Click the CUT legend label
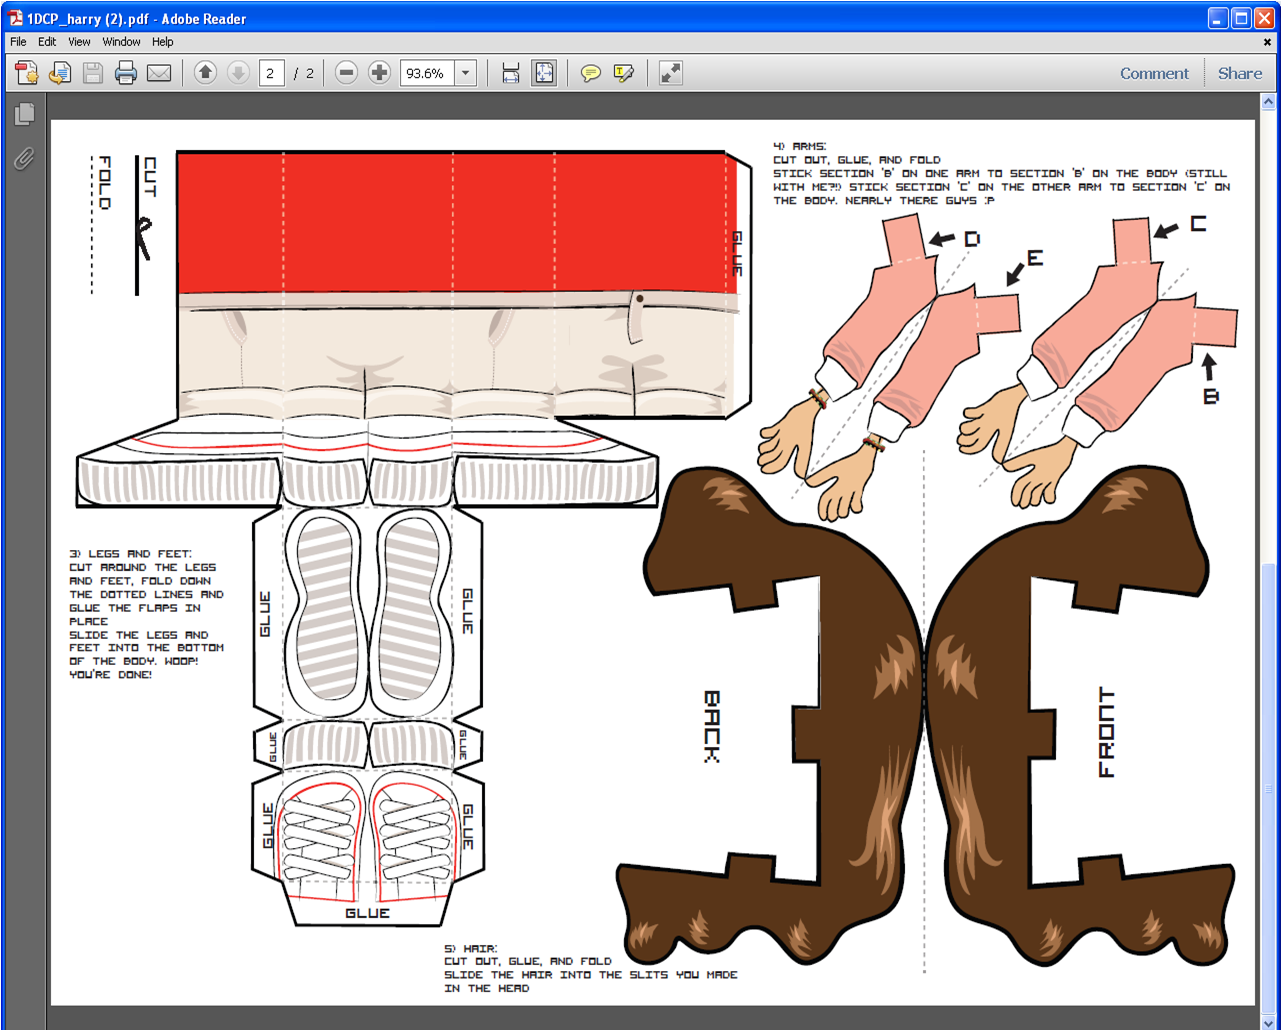The height and width of the screenshot is (1031, 1282). [150, 177]
